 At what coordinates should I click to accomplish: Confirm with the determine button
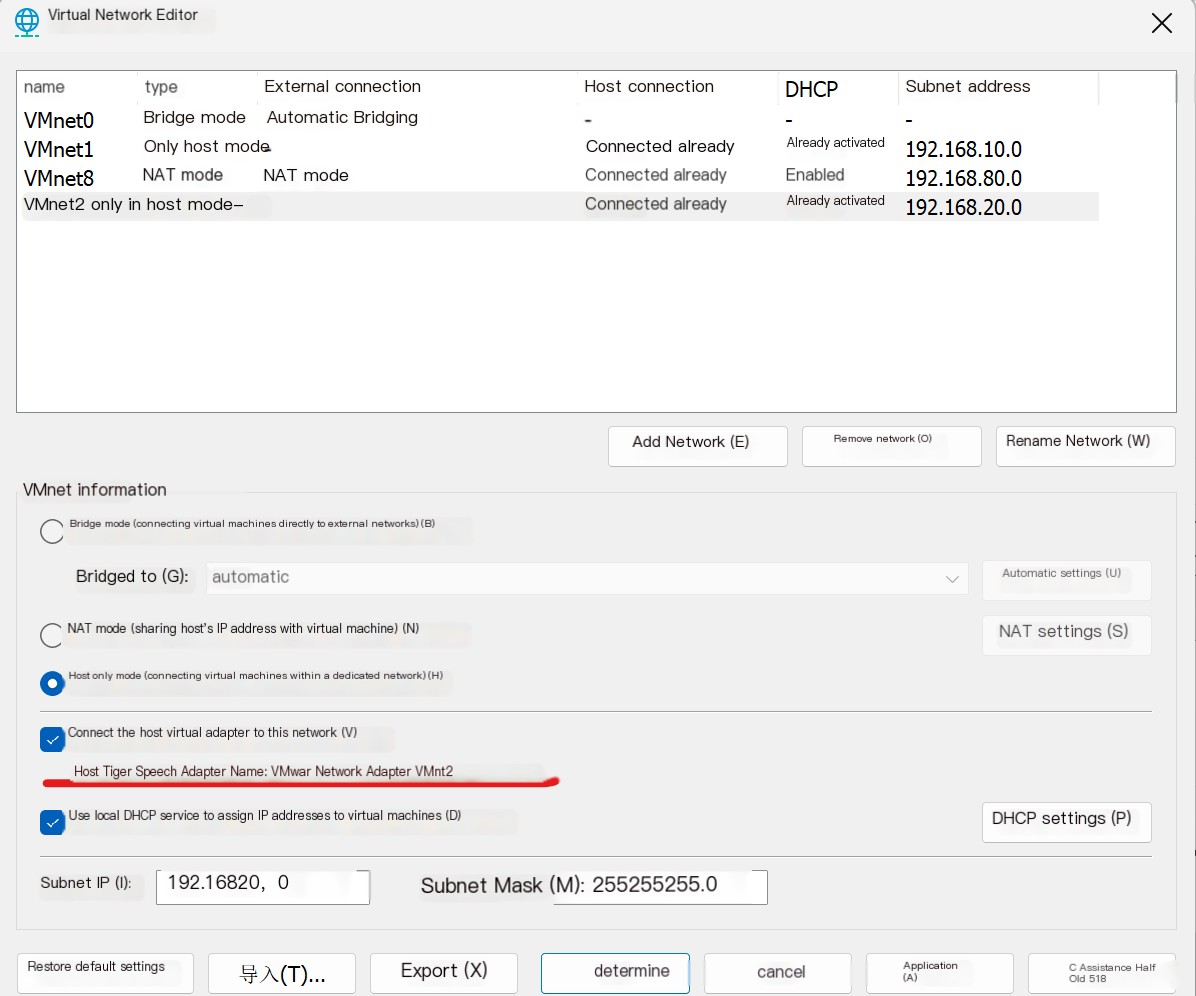616,973
